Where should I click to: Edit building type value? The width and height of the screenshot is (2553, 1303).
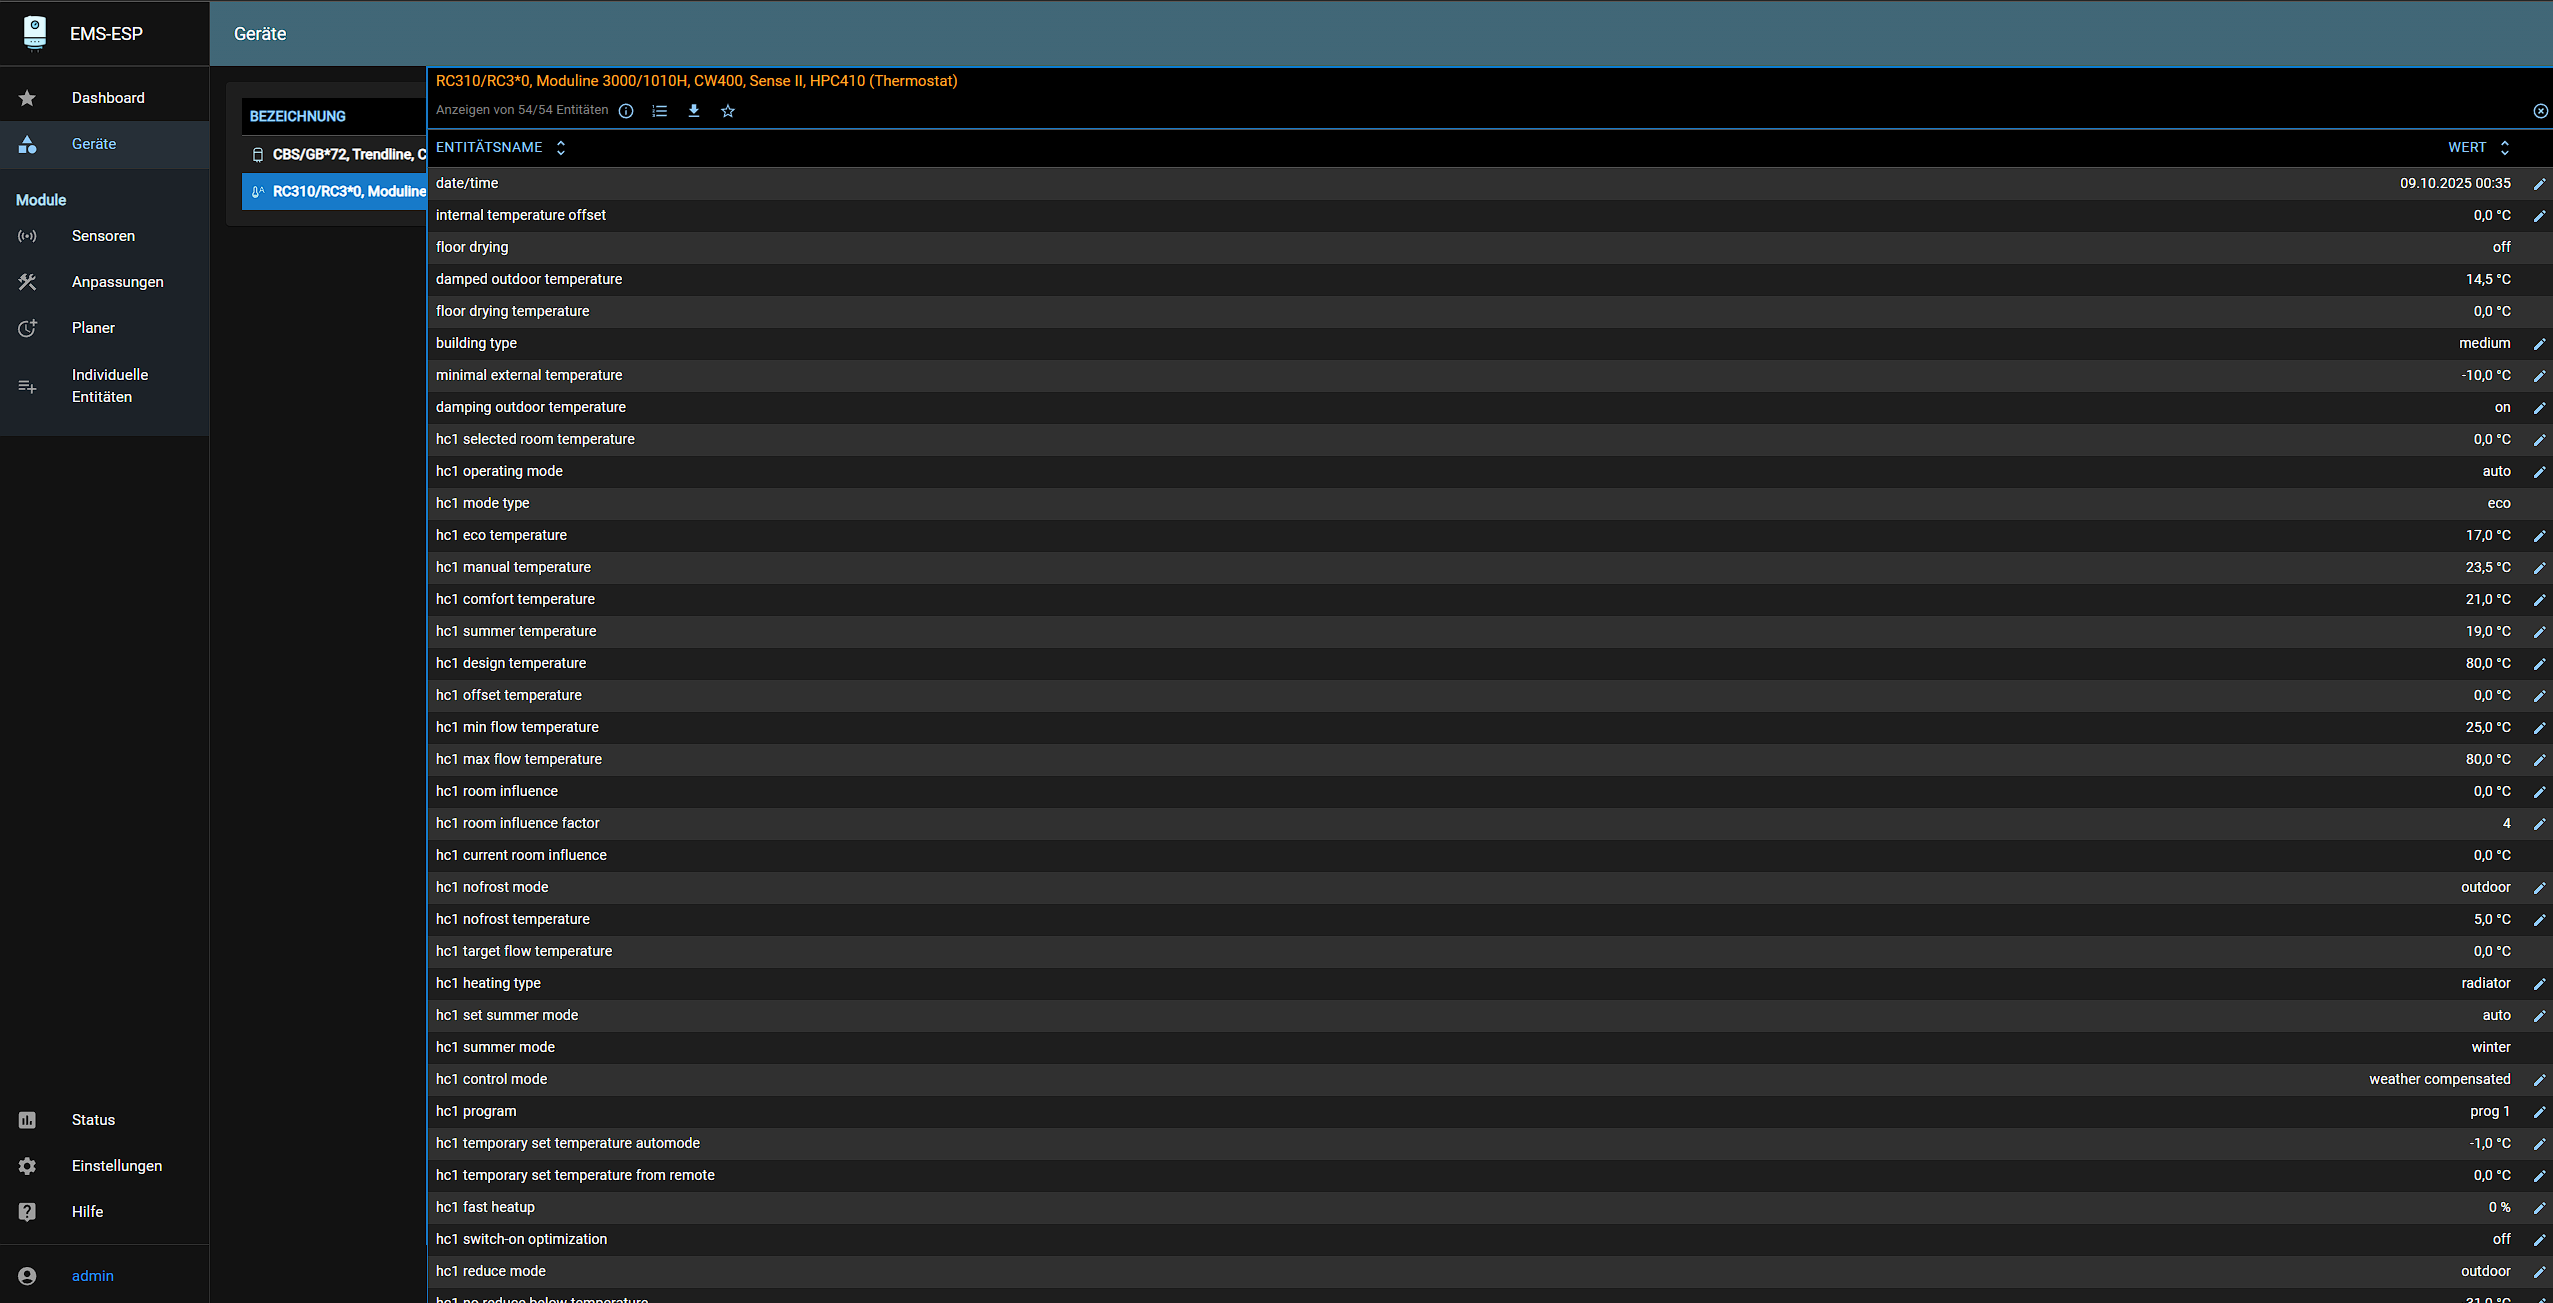coord(2539,344)
